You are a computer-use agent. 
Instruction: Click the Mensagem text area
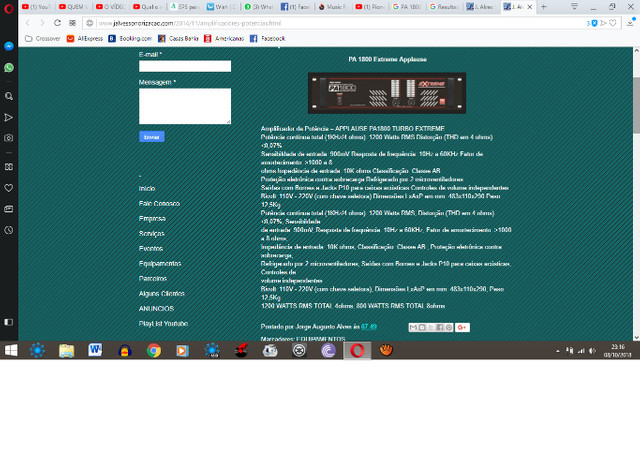click(185, 106)
